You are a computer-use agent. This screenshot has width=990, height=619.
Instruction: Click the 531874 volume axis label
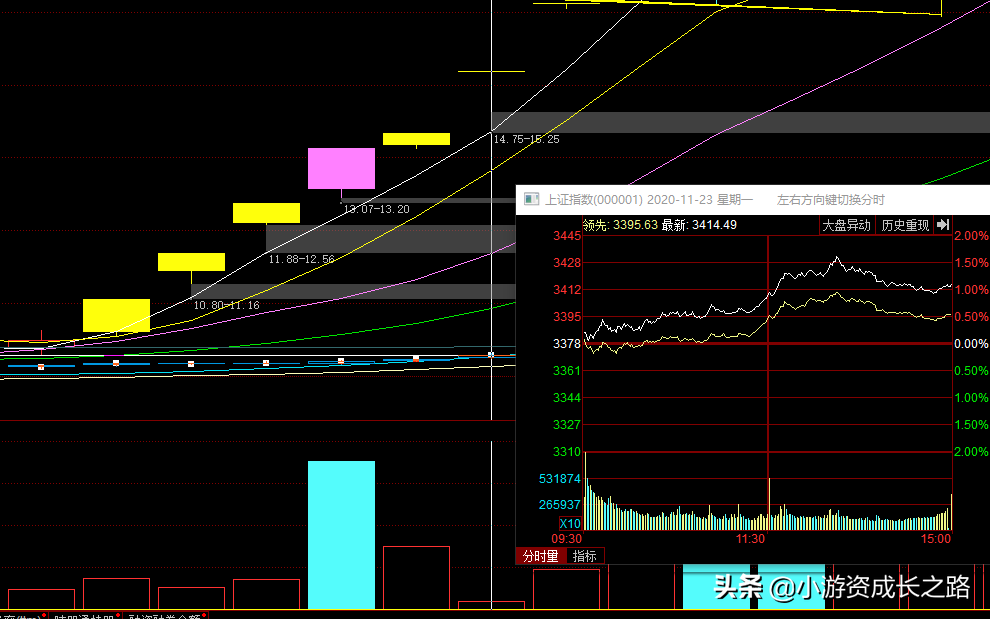[559, 479]
